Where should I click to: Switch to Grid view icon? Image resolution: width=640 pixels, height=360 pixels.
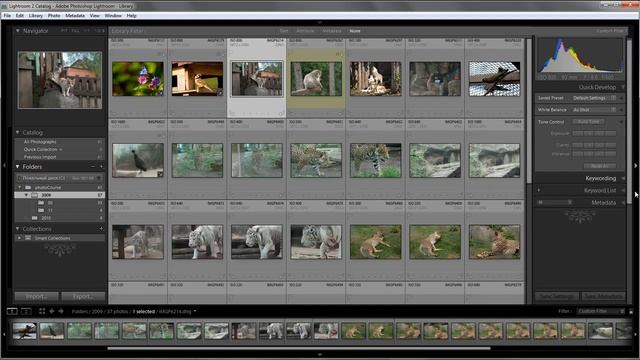42,311
